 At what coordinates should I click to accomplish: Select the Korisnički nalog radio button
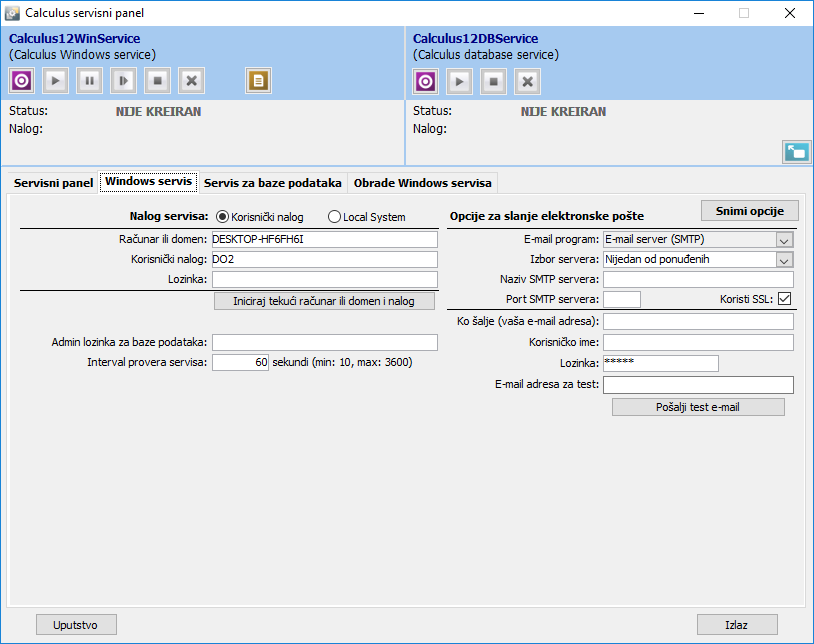[223, 217]
